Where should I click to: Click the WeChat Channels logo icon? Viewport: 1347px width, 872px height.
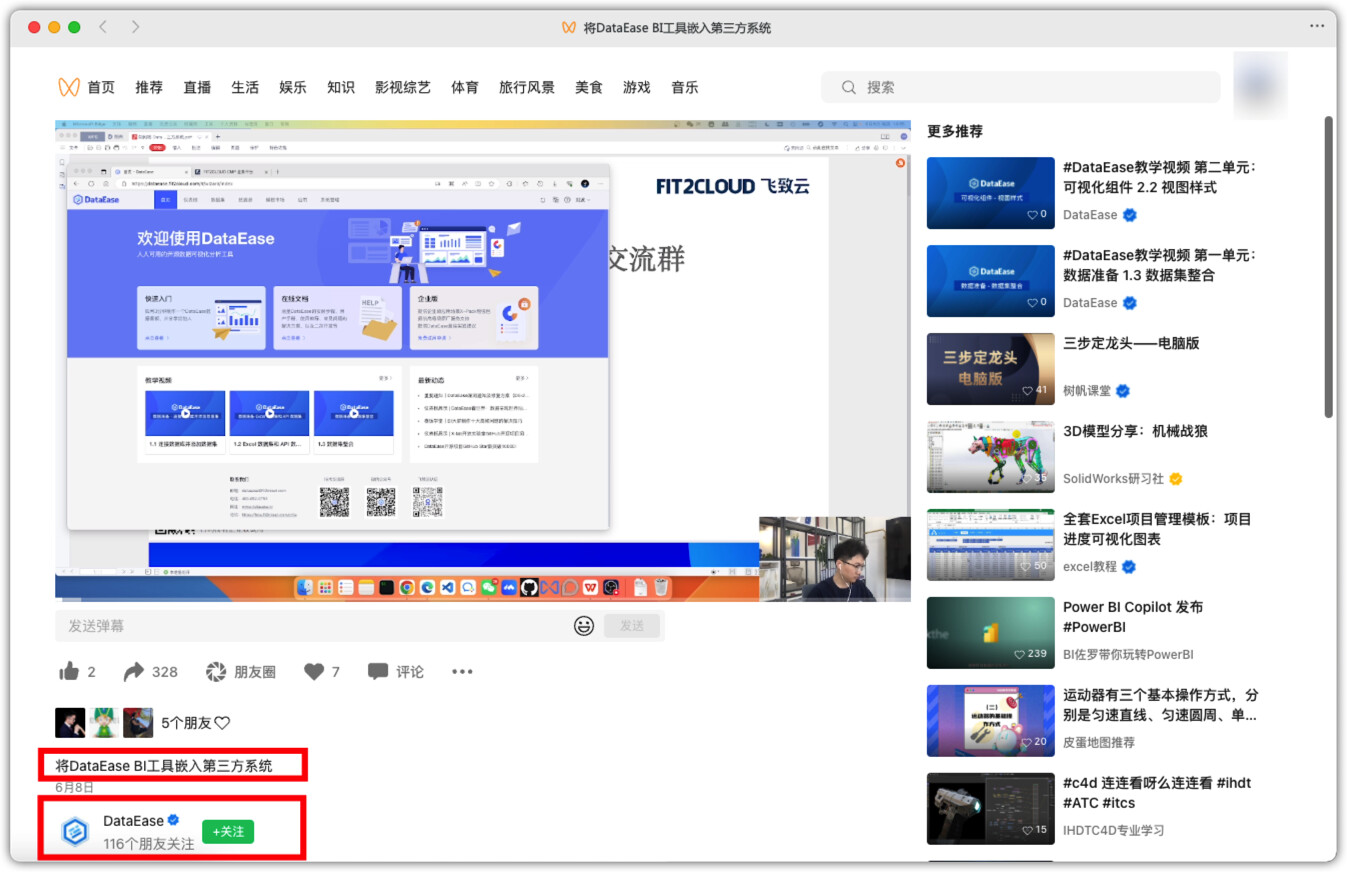click(x=69, y=87)
